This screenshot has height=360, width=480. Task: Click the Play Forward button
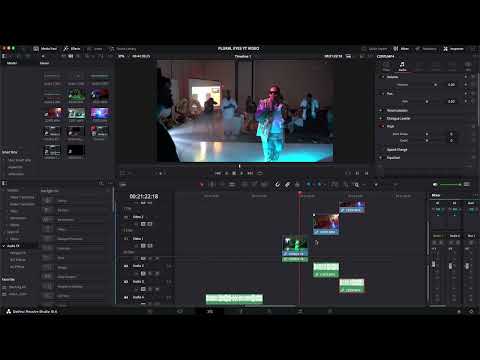(x=242, y=173)
